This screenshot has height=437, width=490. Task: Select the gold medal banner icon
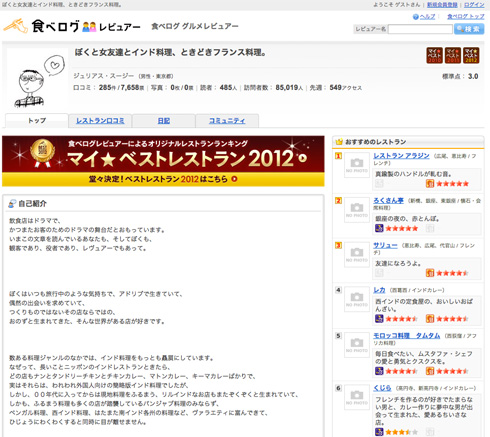42,153
